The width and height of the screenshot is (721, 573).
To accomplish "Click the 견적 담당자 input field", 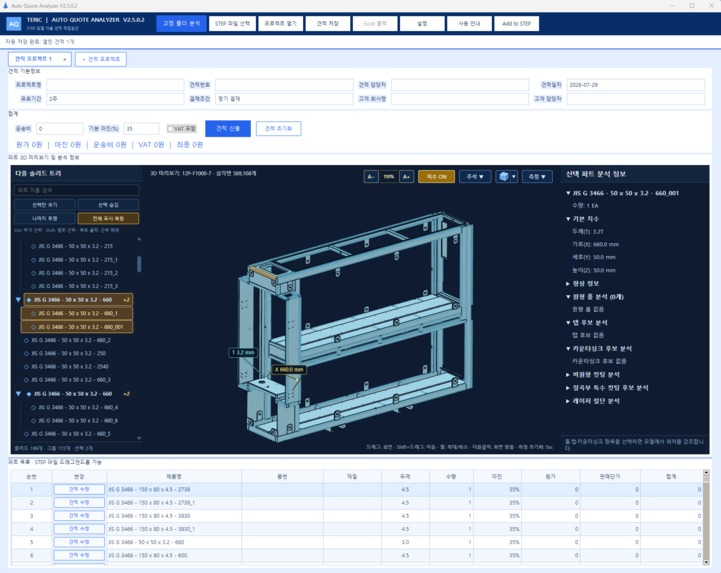I will 460,85.
